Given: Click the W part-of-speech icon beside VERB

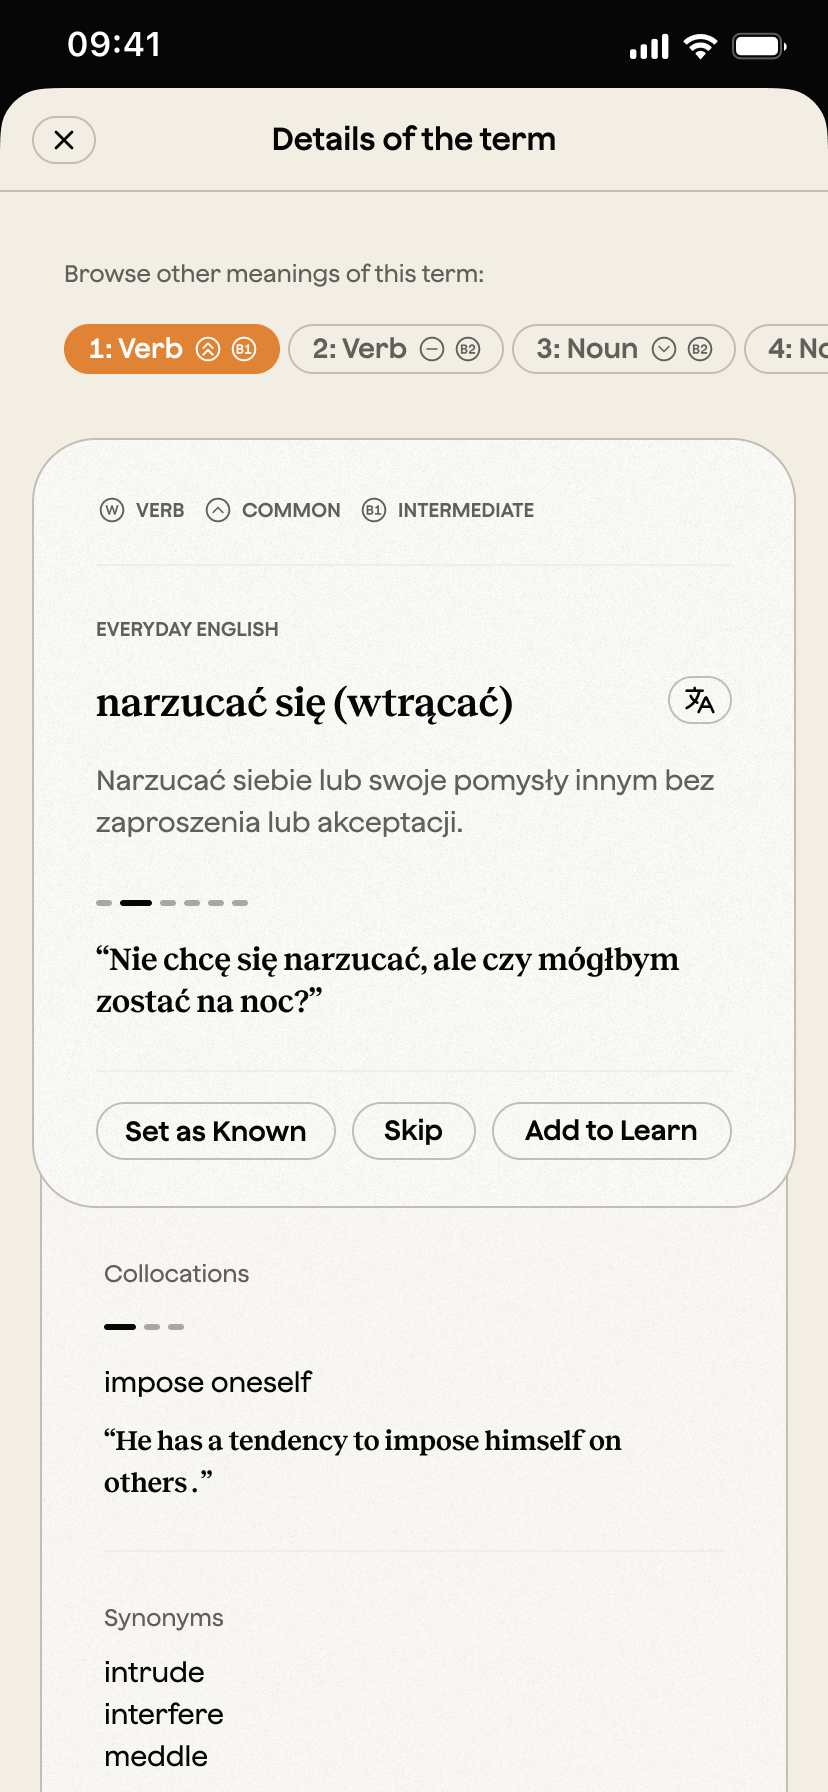Looking at the screenshot, I should pos(110,510).
